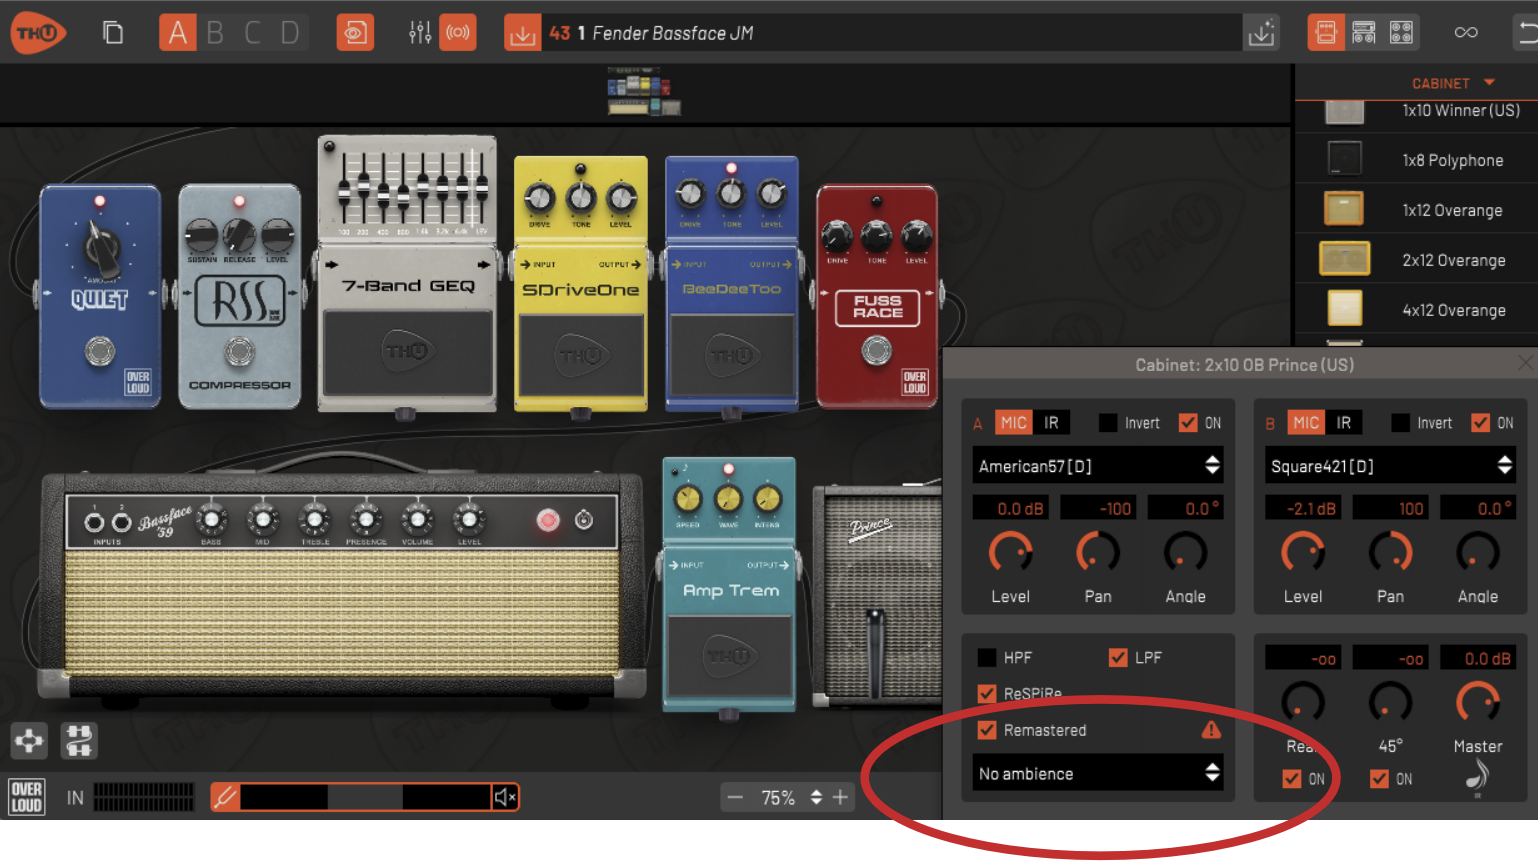
Task: Select the MIC tab for channel B
Action: pos(1306,423)
